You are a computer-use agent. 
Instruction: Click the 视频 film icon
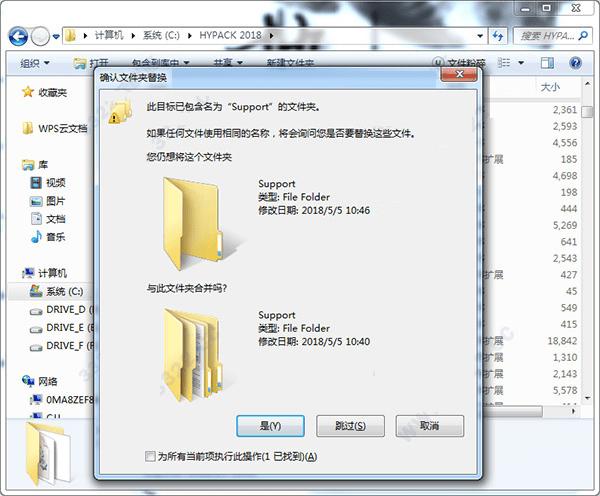point(36,183)
